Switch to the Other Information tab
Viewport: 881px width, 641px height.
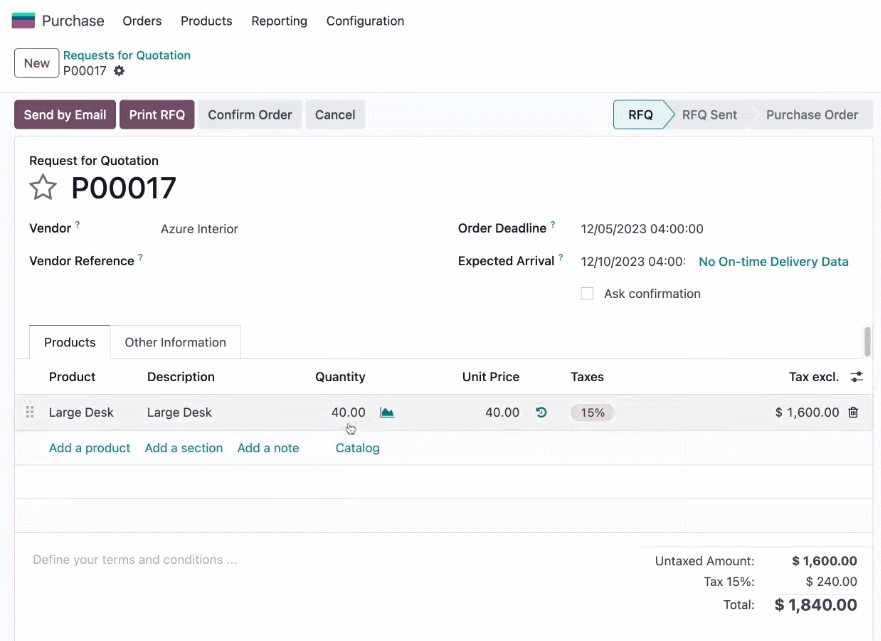[175, 342]
